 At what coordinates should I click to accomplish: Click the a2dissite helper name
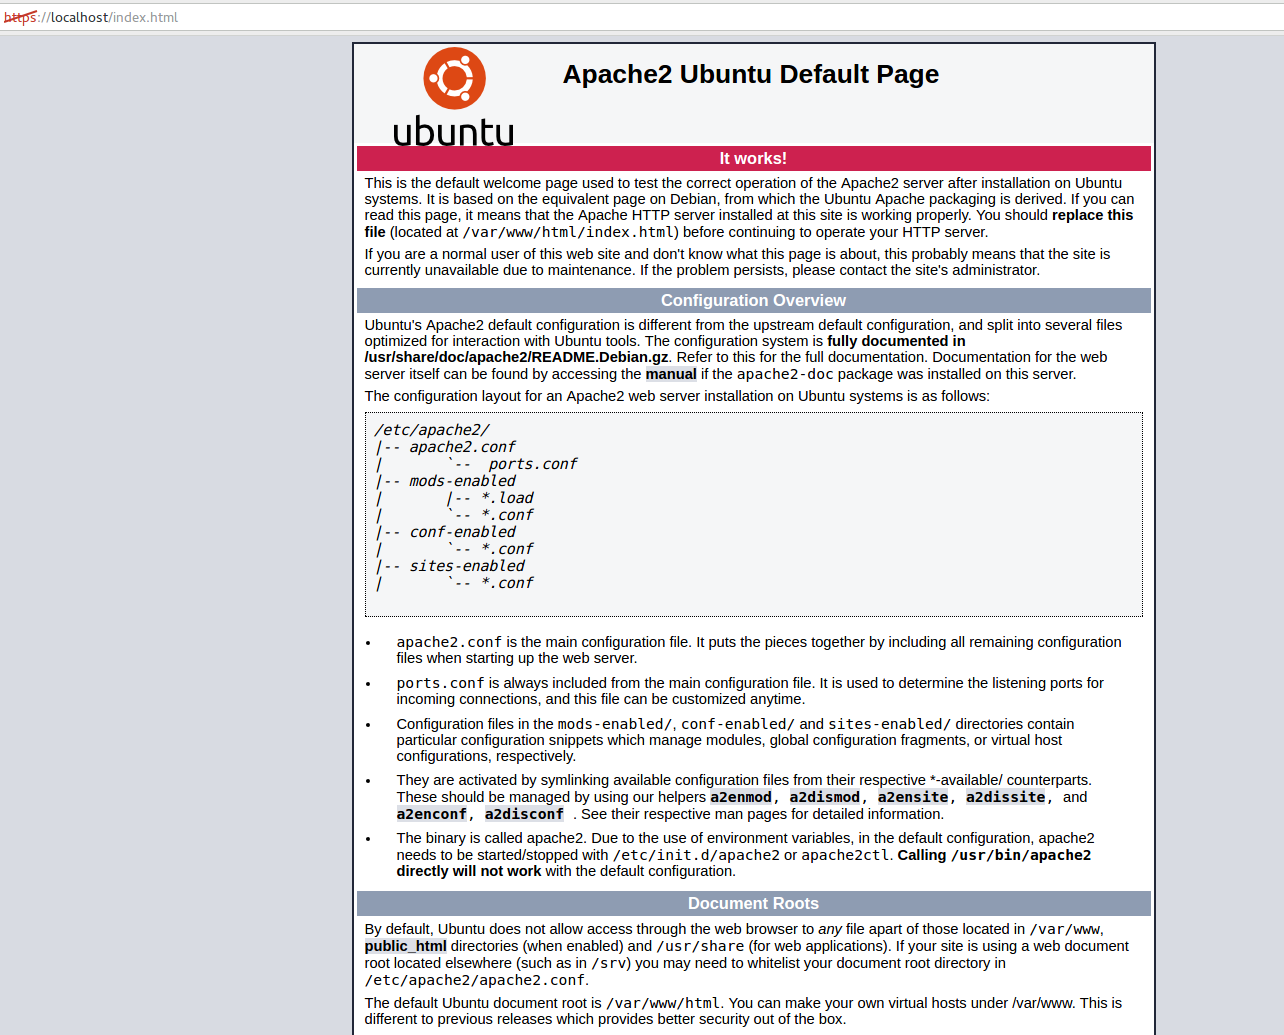[x=1006, y=797]
